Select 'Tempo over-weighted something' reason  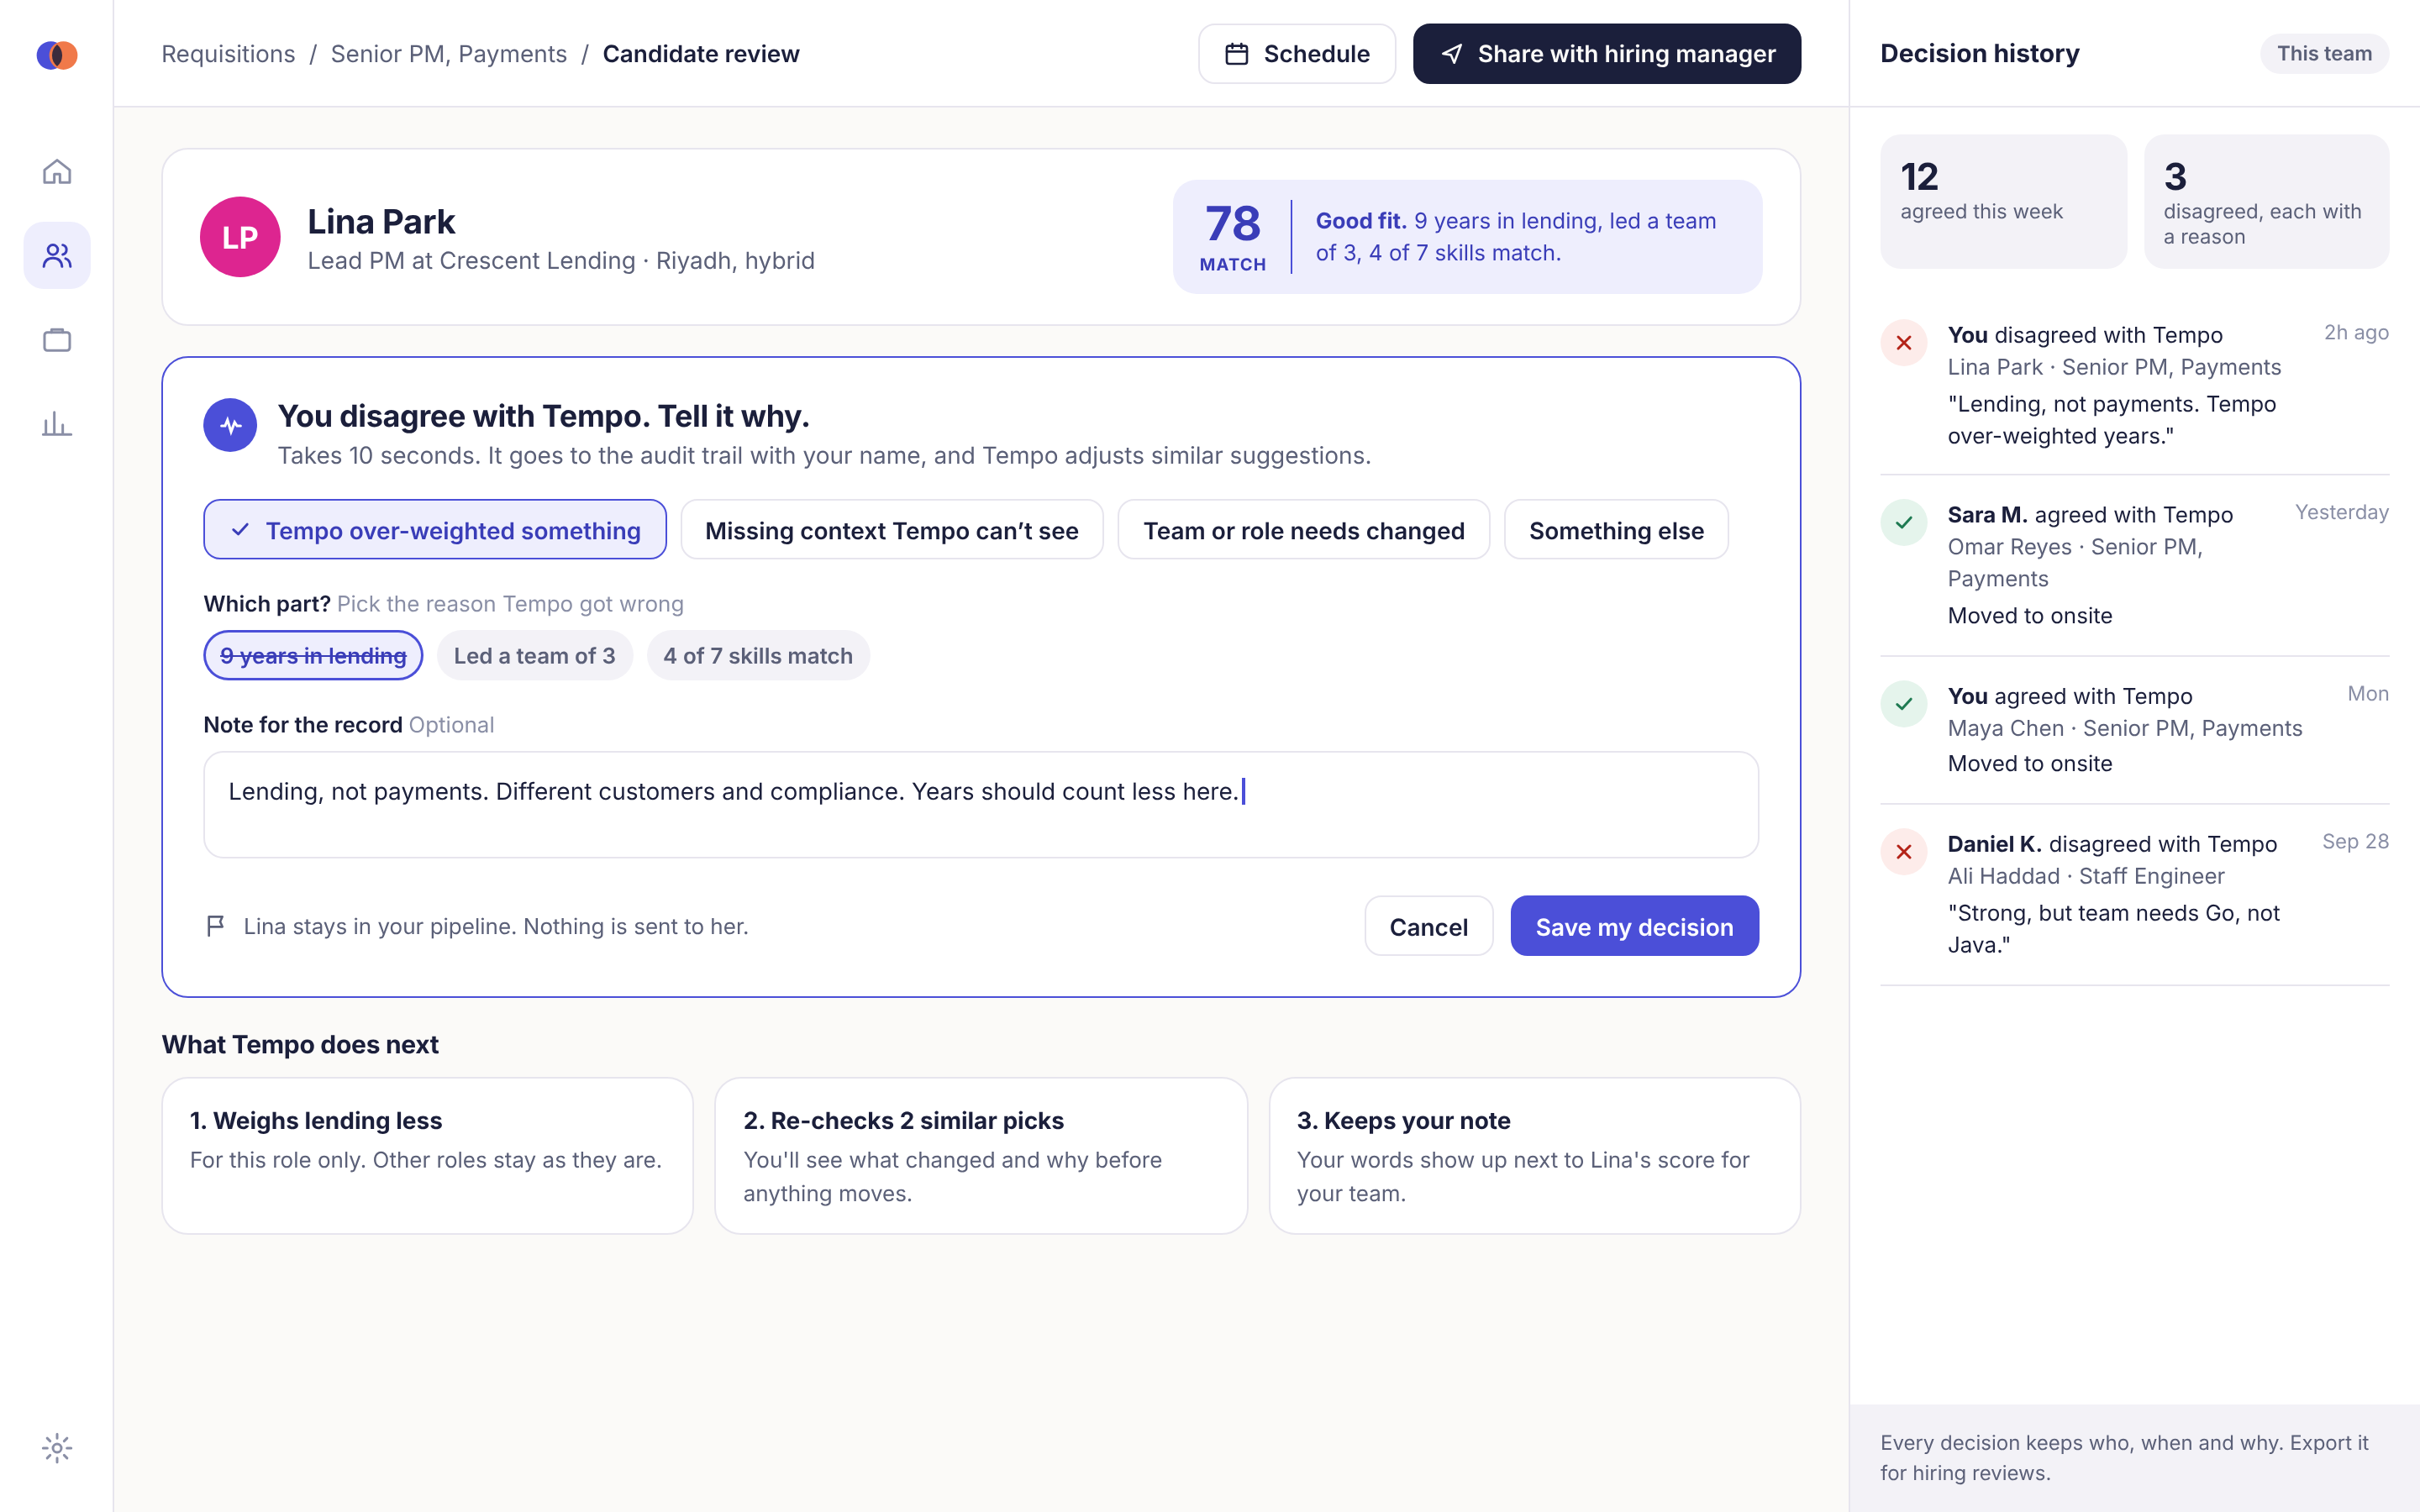click(435, 530)
